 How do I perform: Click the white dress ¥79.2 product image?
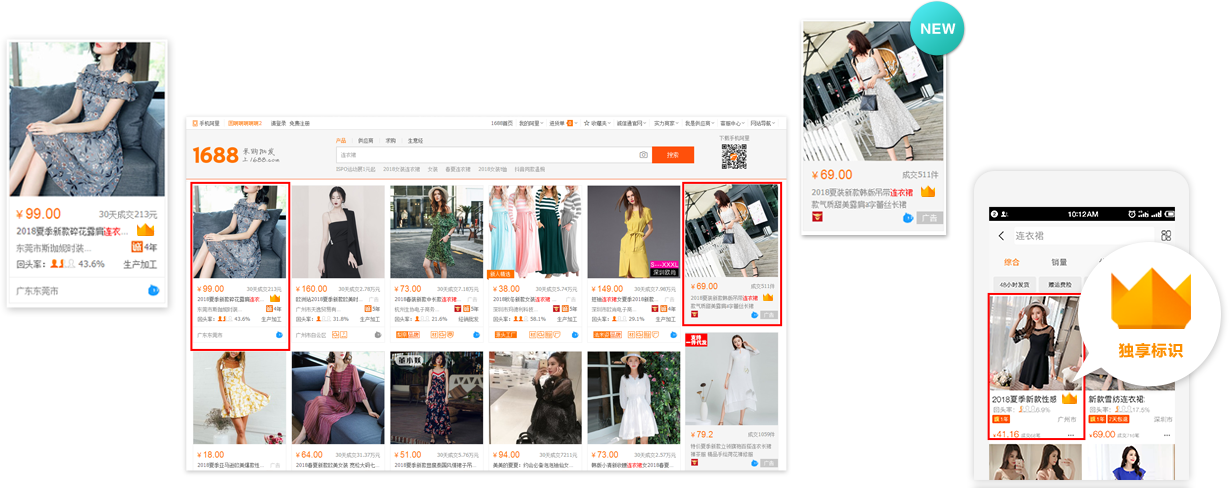732,379
